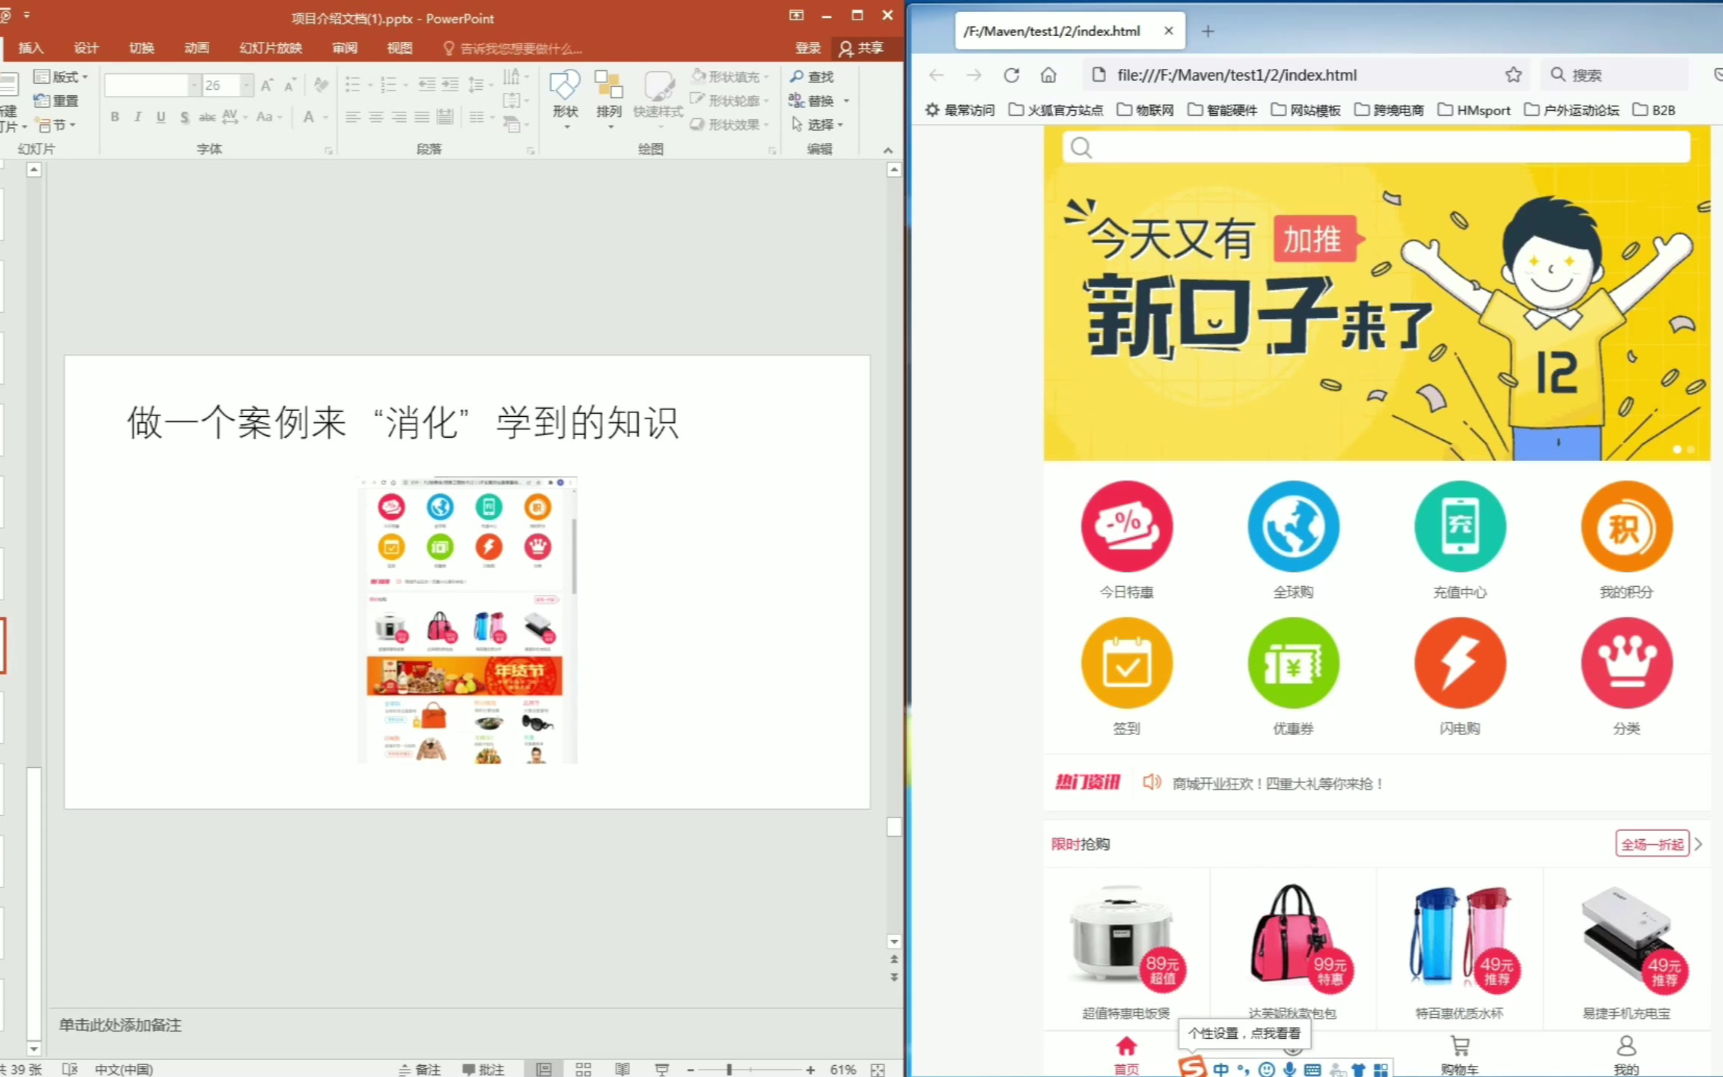The image size is (1723, 1077).
Task: Click the zoom slider handle
Action: [729, 1069]
